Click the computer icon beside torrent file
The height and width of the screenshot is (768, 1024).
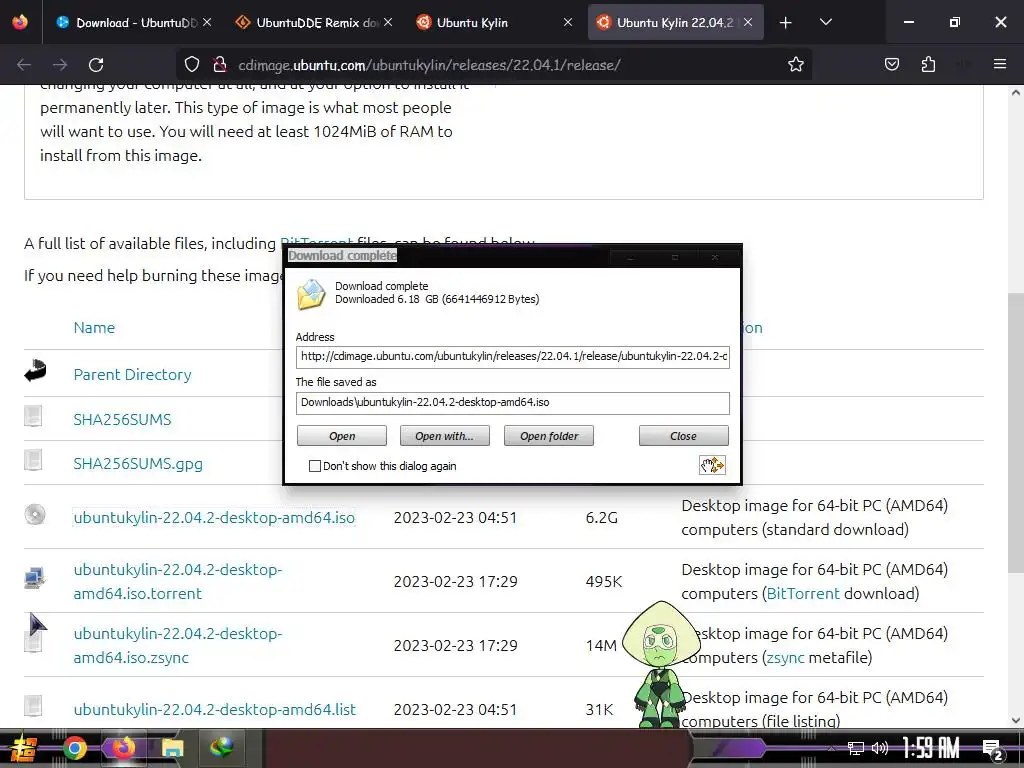point(34,578)
